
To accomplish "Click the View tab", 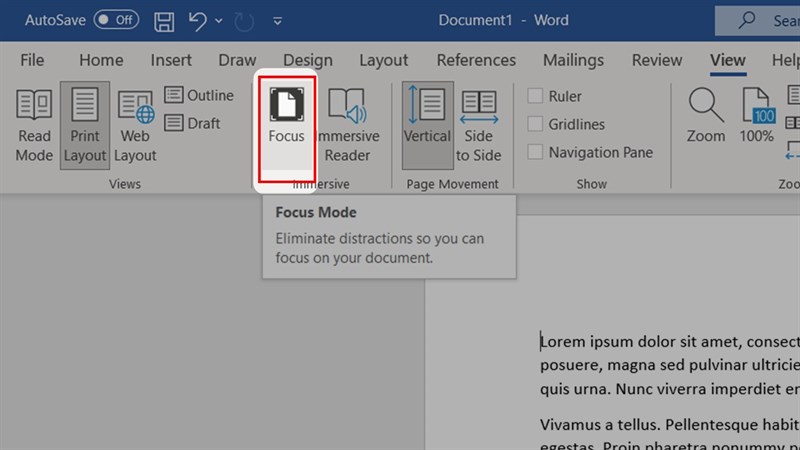I will point(728,60).
